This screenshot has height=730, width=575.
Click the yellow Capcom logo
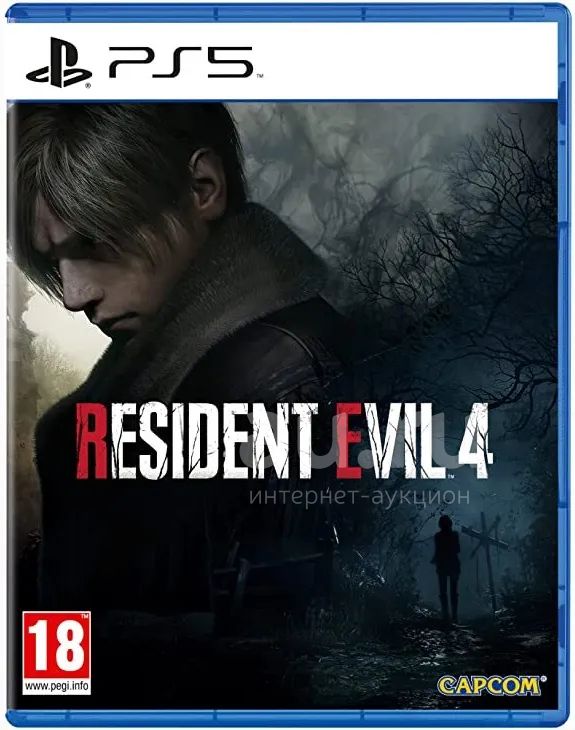[x=490, y=686]
